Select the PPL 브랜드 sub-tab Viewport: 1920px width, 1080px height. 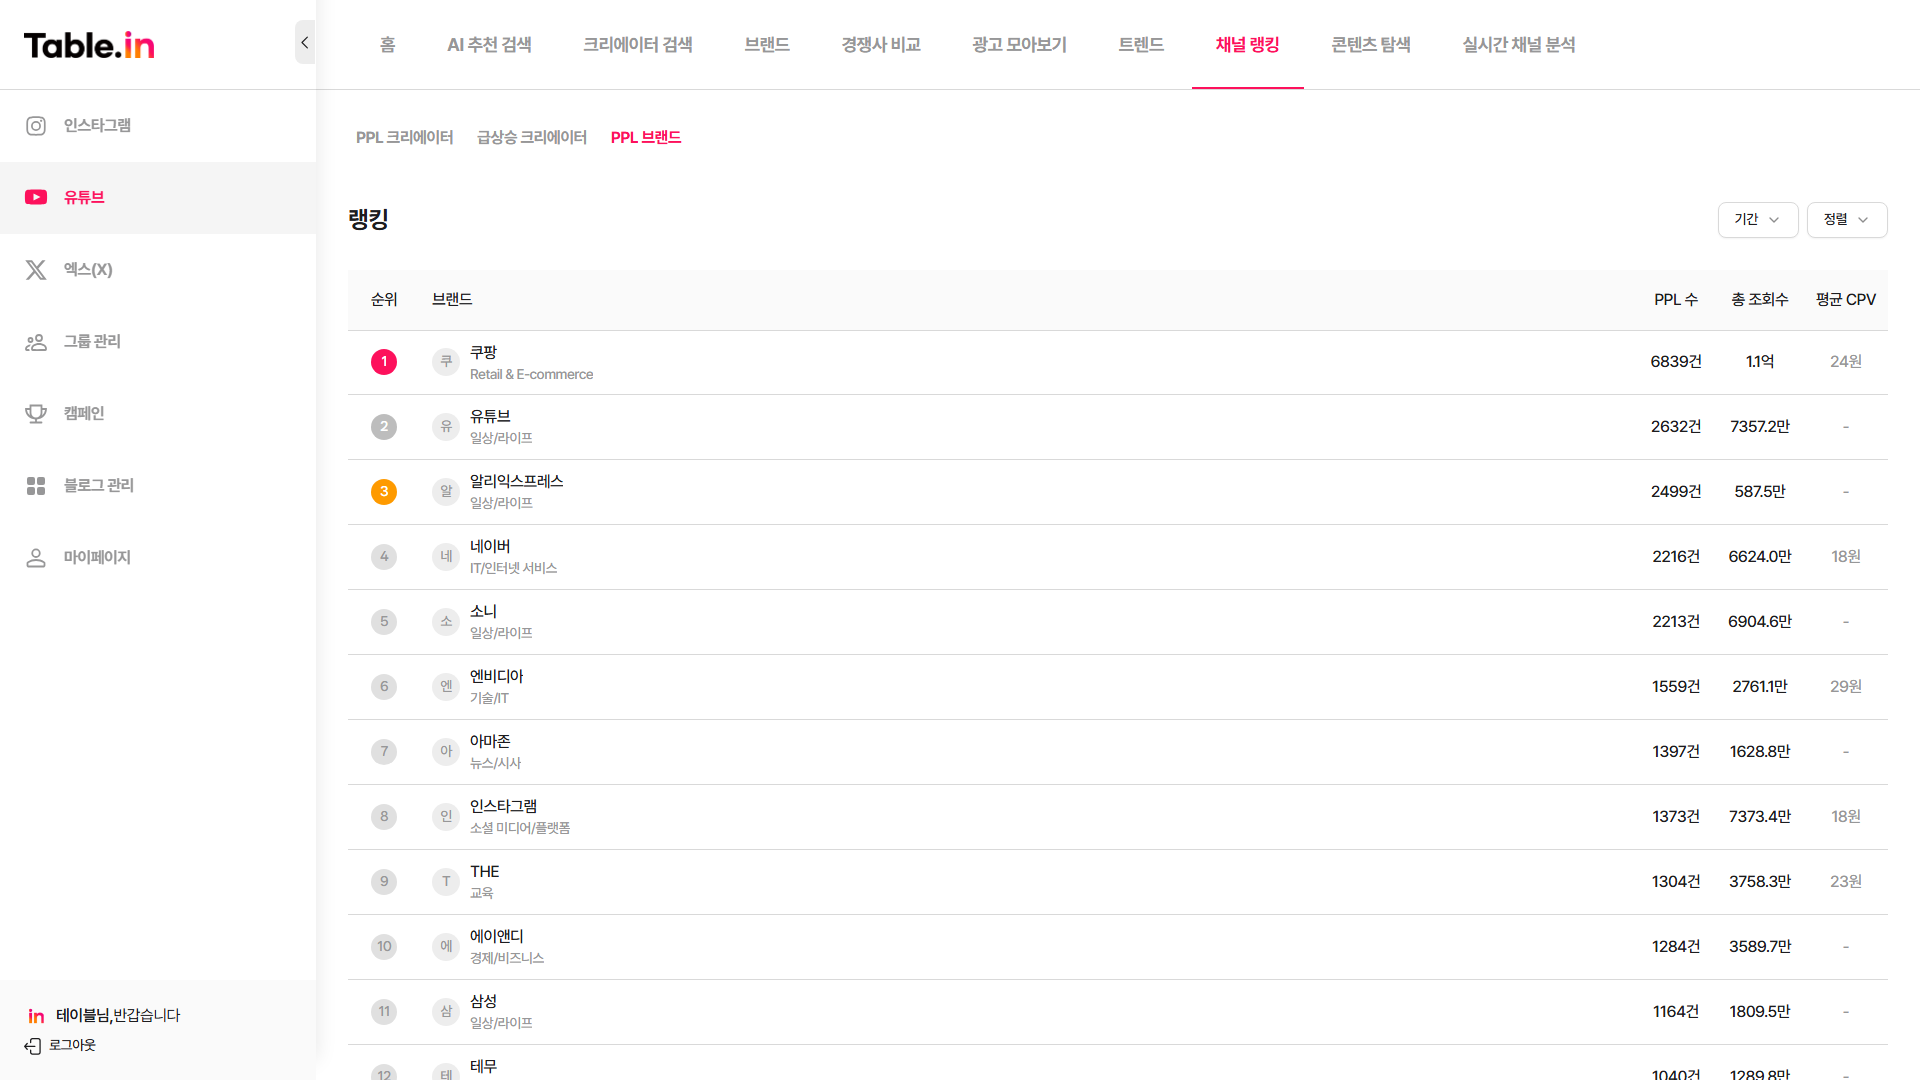coord(646,137)
